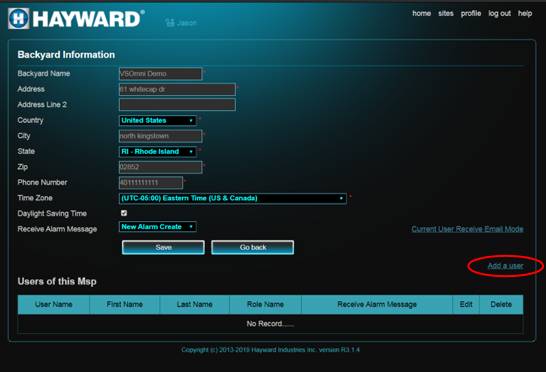546x372 pixels.
Task: Go to the home menu item
Action: coord(422,14)
